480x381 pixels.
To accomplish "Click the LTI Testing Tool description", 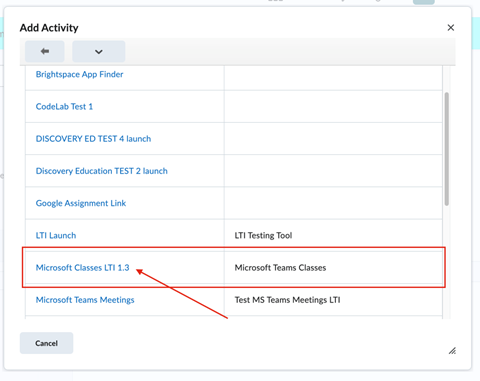I will (x=263, y=235).
